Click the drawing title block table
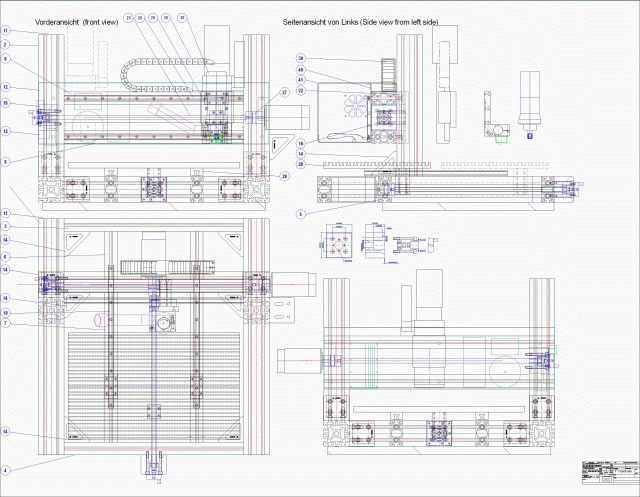Viewport: 640px width, 497px height. pos(607,471)
